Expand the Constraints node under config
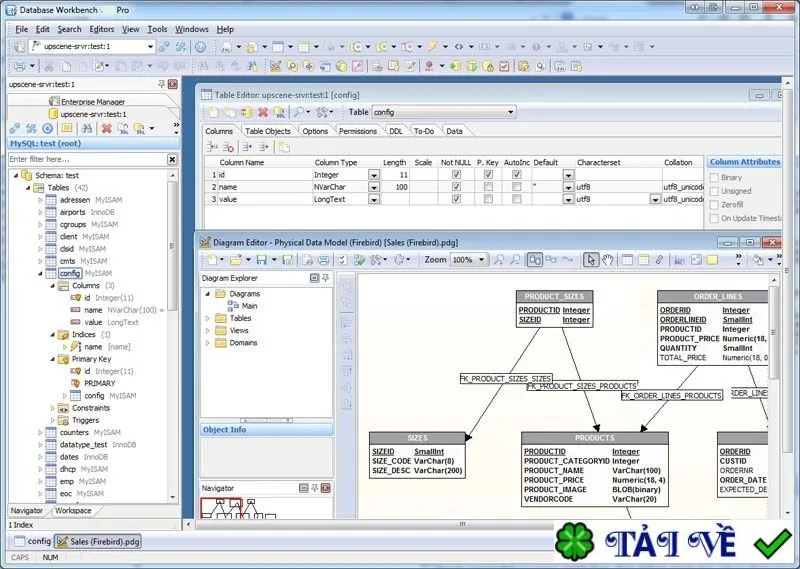 tap(53, 408)
